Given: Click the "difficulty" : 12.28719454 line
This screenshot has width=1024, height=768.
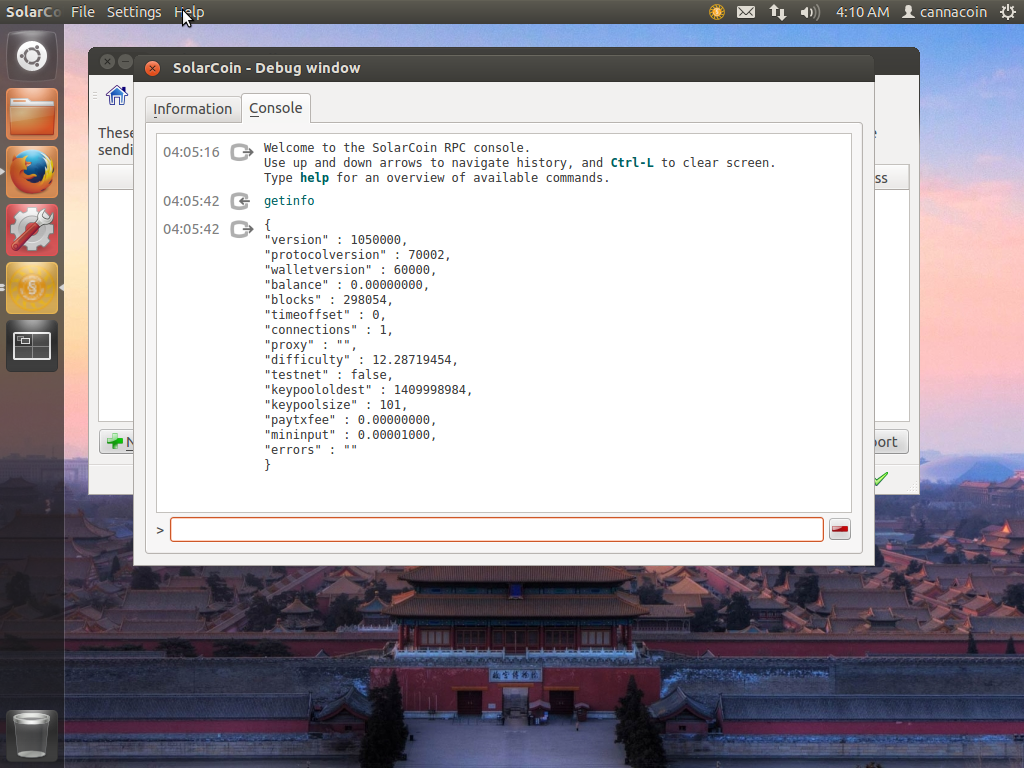Looking at the screenshot, I should pos(361,360).
